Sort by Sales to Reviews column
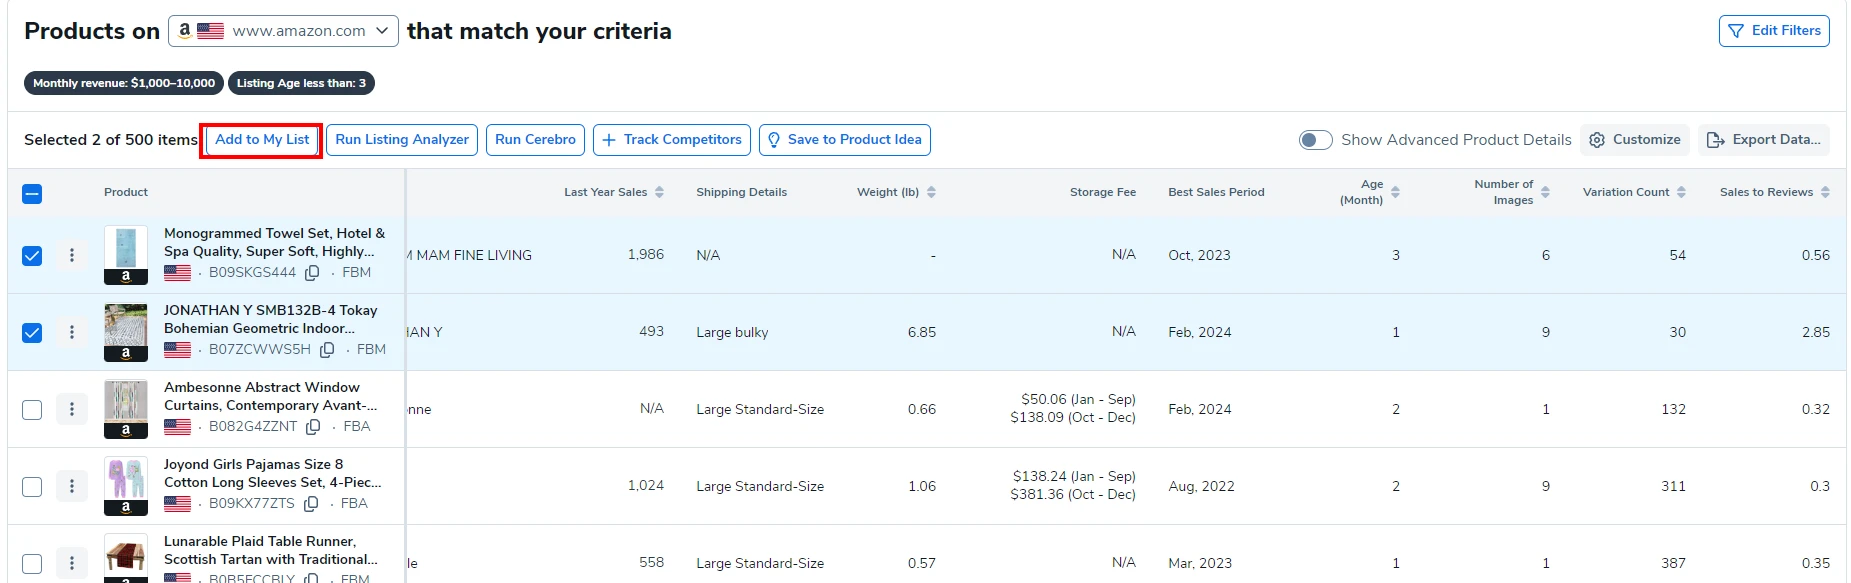 [x=1825, y=192]
